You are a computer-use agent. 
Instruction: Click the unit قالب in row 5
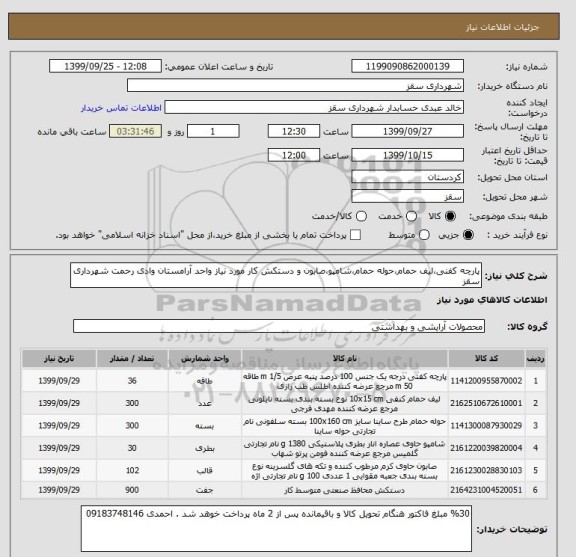(205, 471)
